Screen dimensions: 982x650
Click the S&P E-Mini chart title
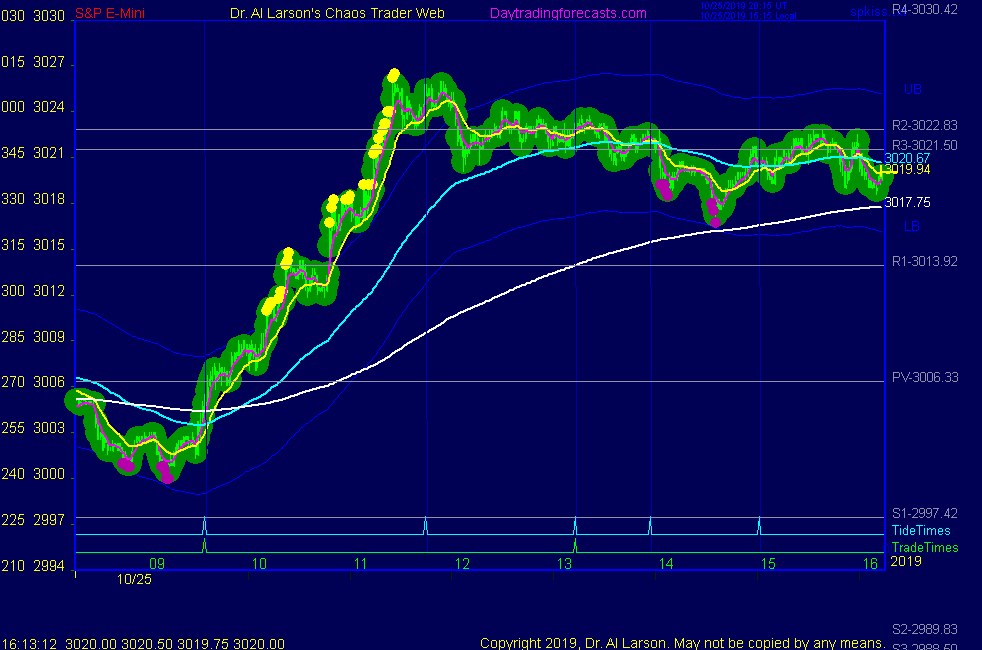pos(110,13)
